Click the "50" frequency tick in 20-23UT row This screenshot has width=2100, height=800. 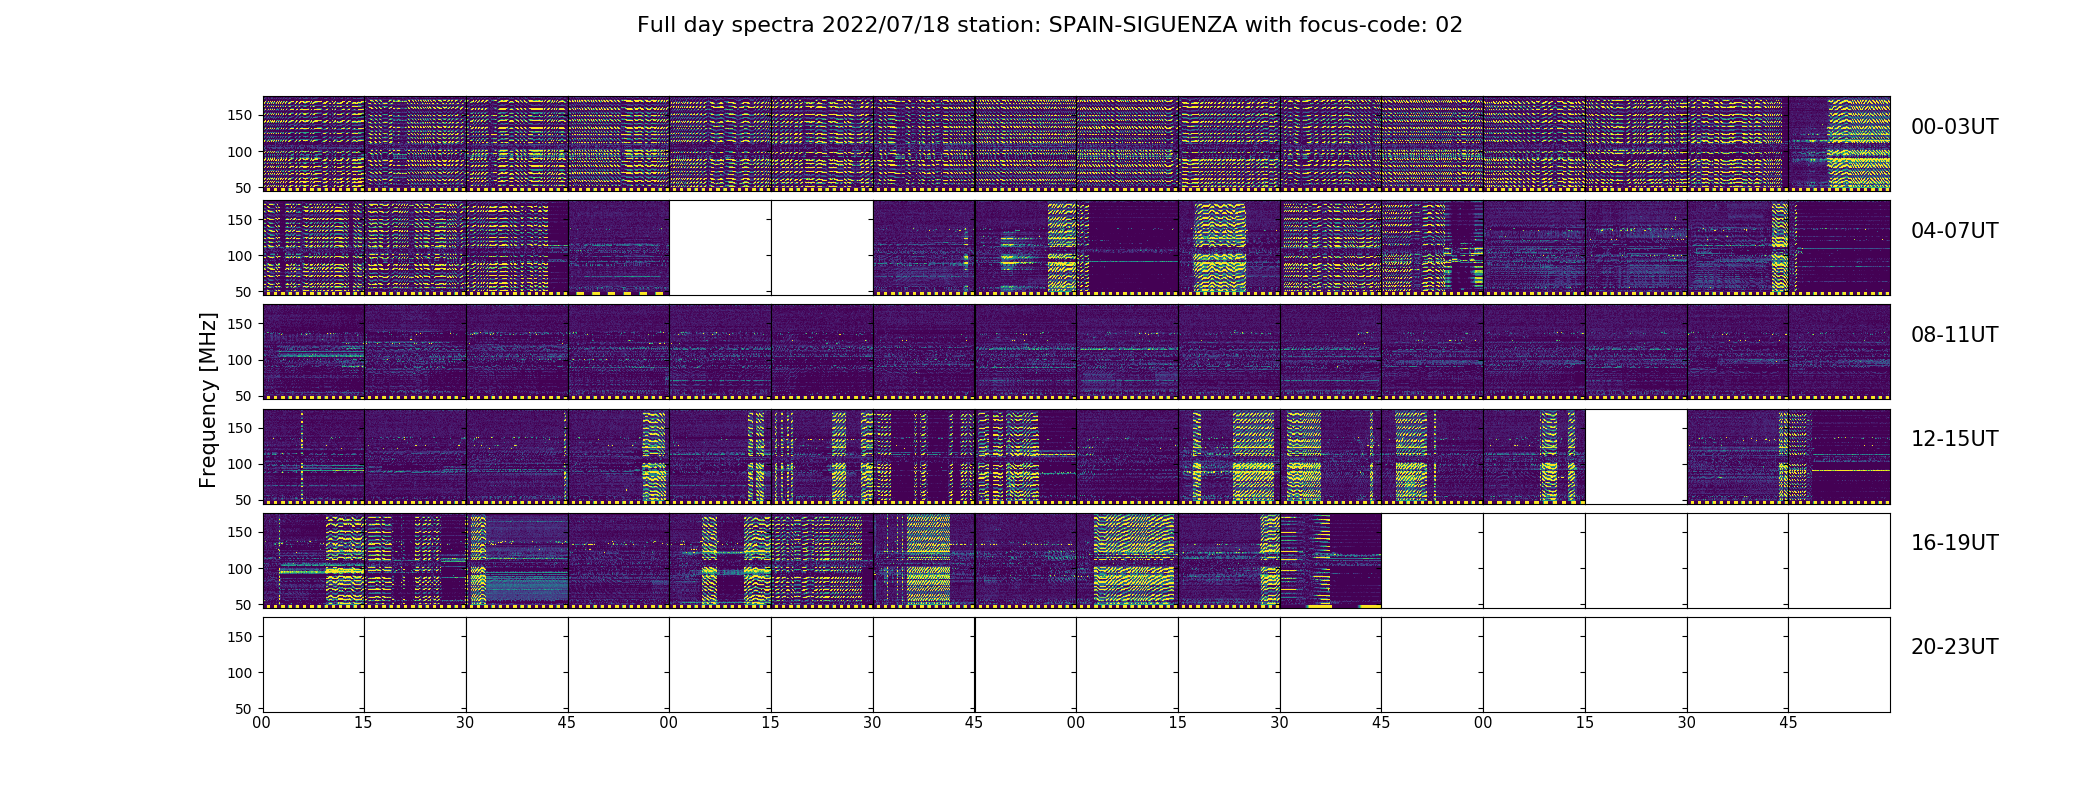coord(243,709)
